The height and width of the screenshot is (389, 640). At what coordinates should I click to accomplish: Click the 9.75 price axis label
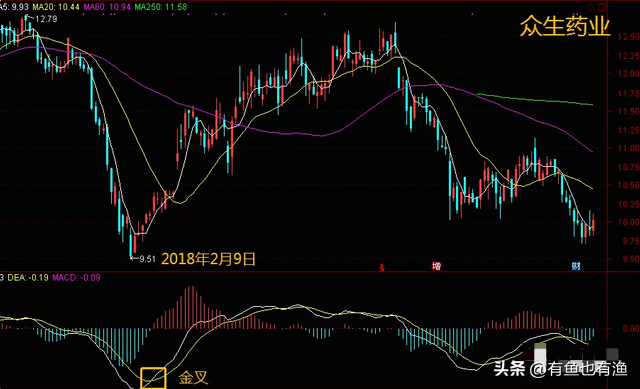[631, 241]
